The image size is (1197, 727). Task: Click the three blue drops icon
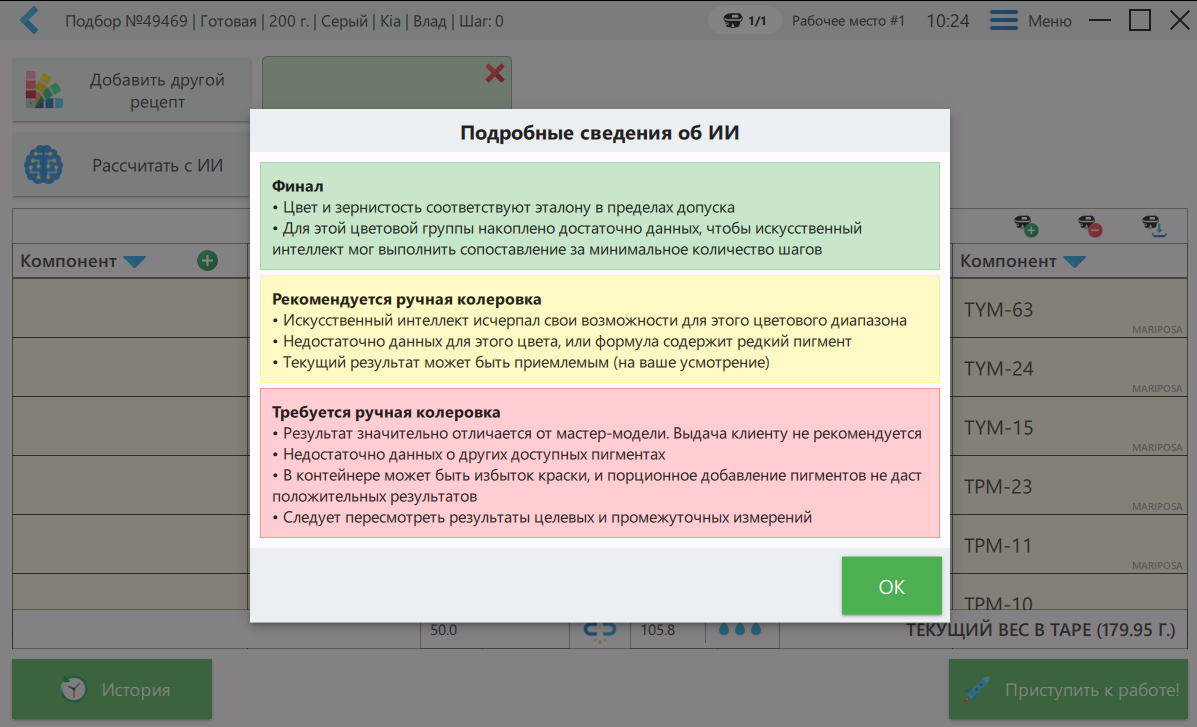coord(740,630)
